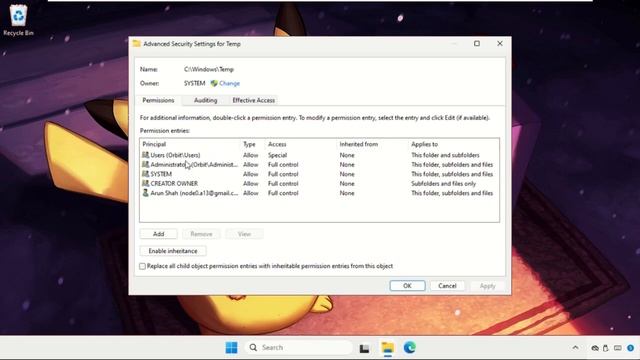
Task: Click the Arun Shah user icon
Action: 145,193
